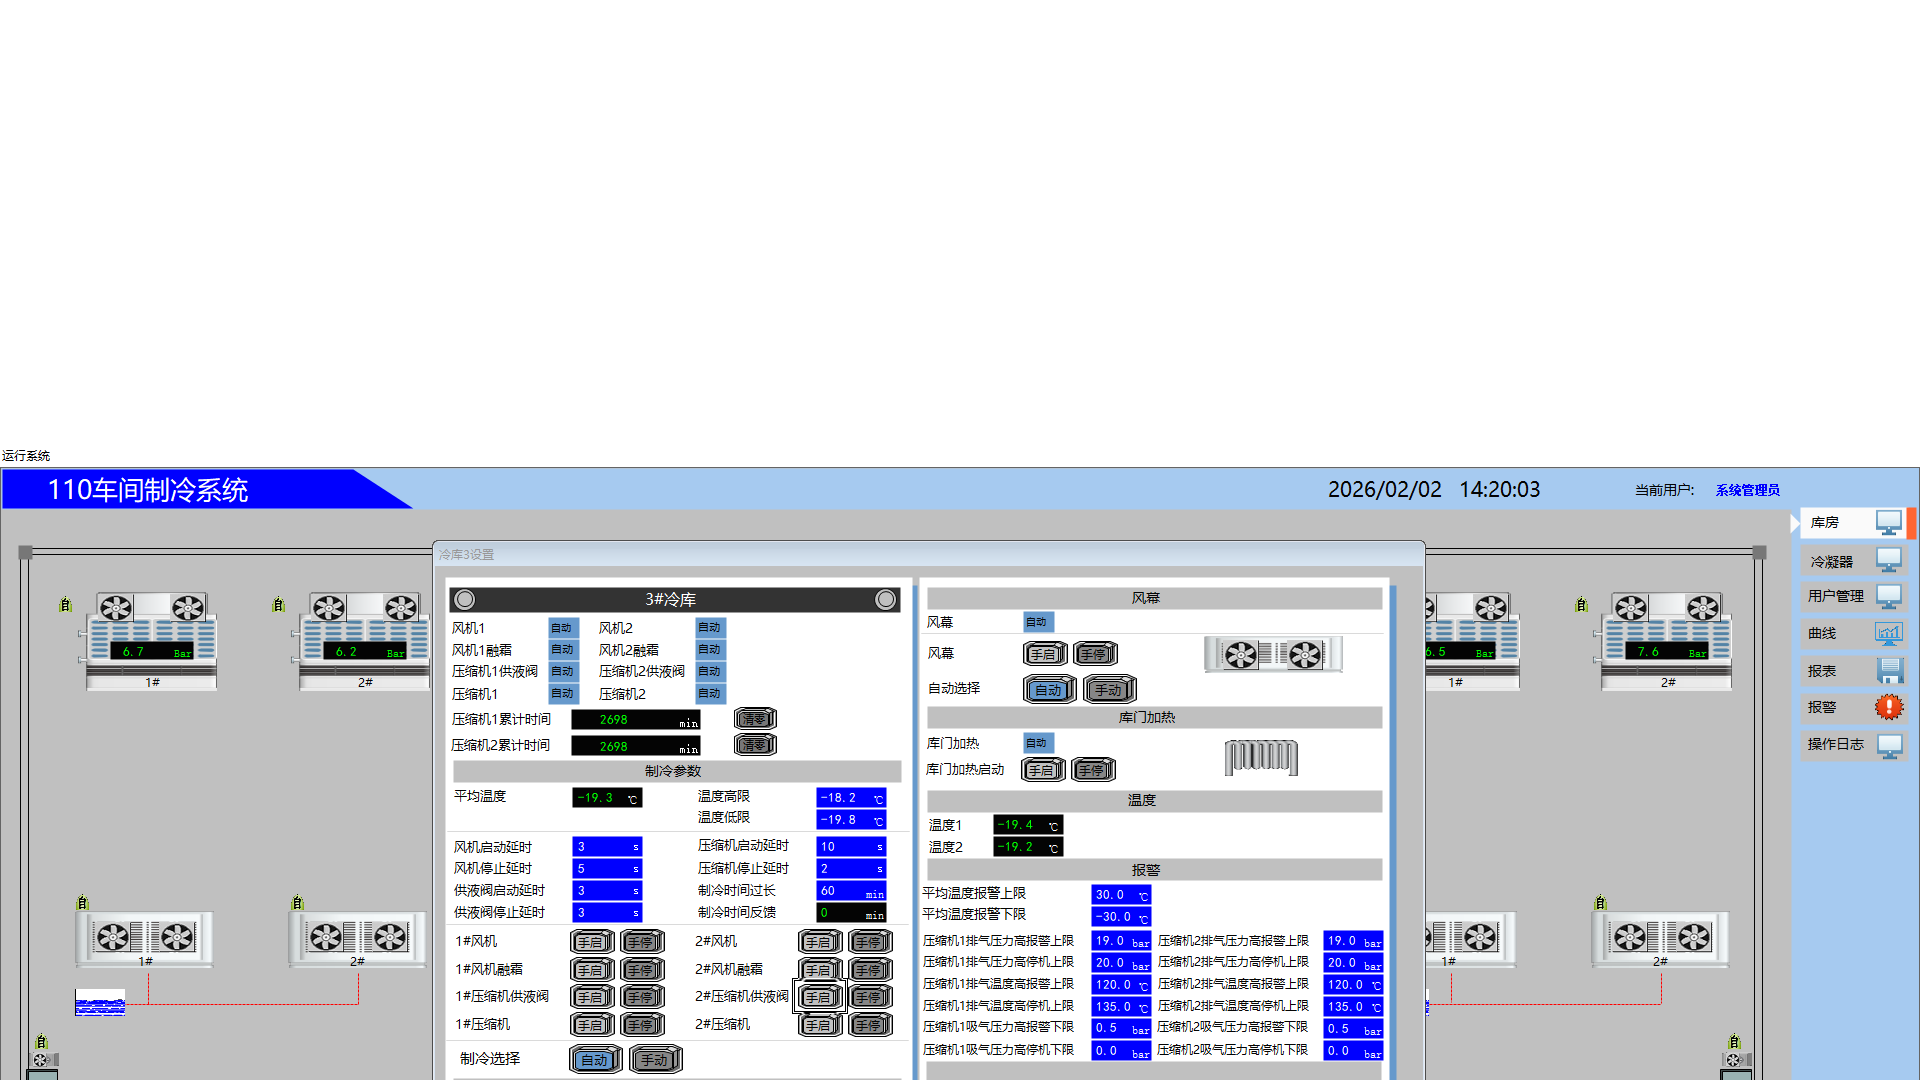Image resolution: width=1920 pixels, height=1080 pixels.
Task: Set 制冷选择 to 手动 mode
Action: [655, 1059]
